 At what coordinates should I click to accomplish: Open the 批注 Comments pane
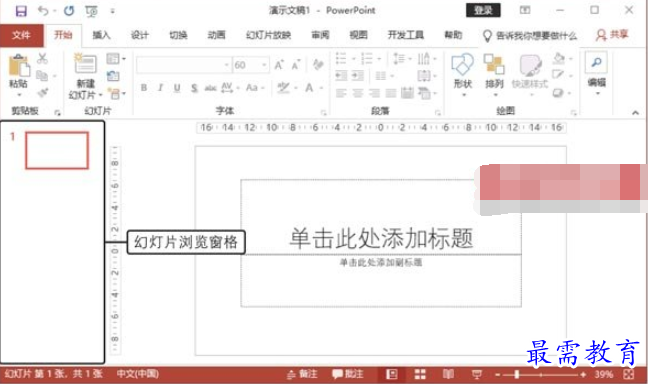click(348, 374)
